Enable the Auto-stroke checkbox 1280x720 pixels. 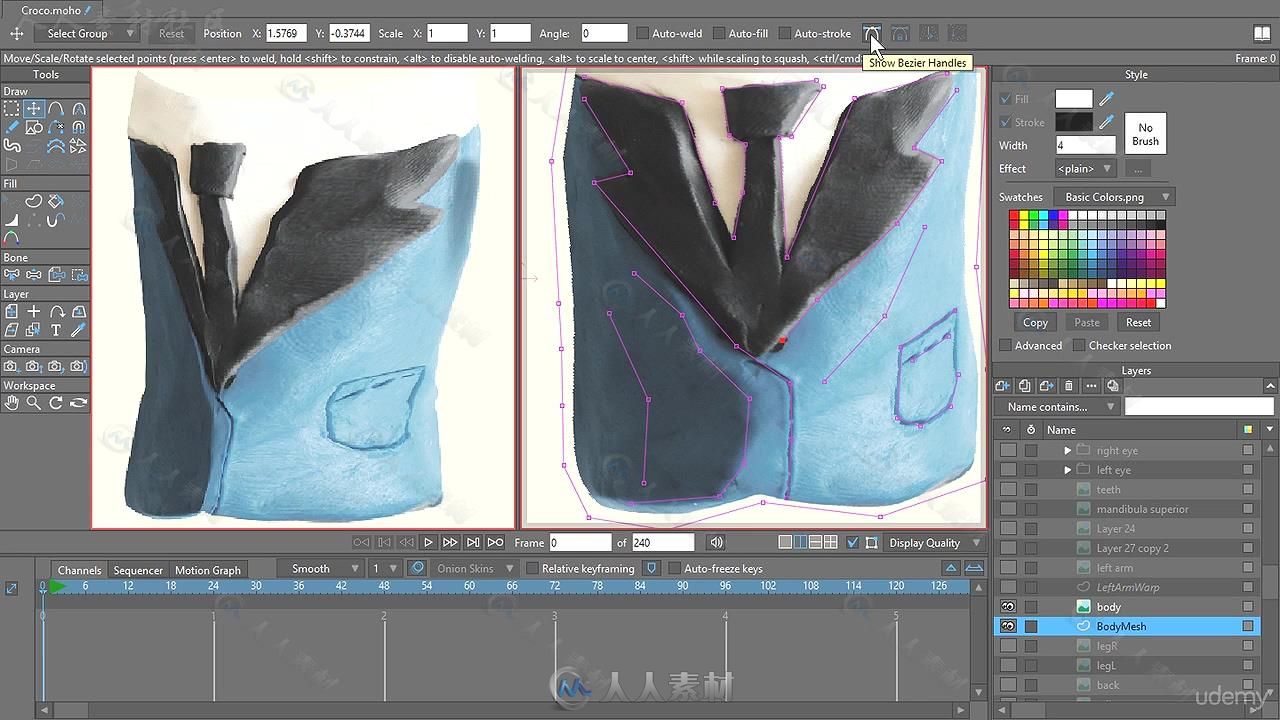[x=785, y=34]
